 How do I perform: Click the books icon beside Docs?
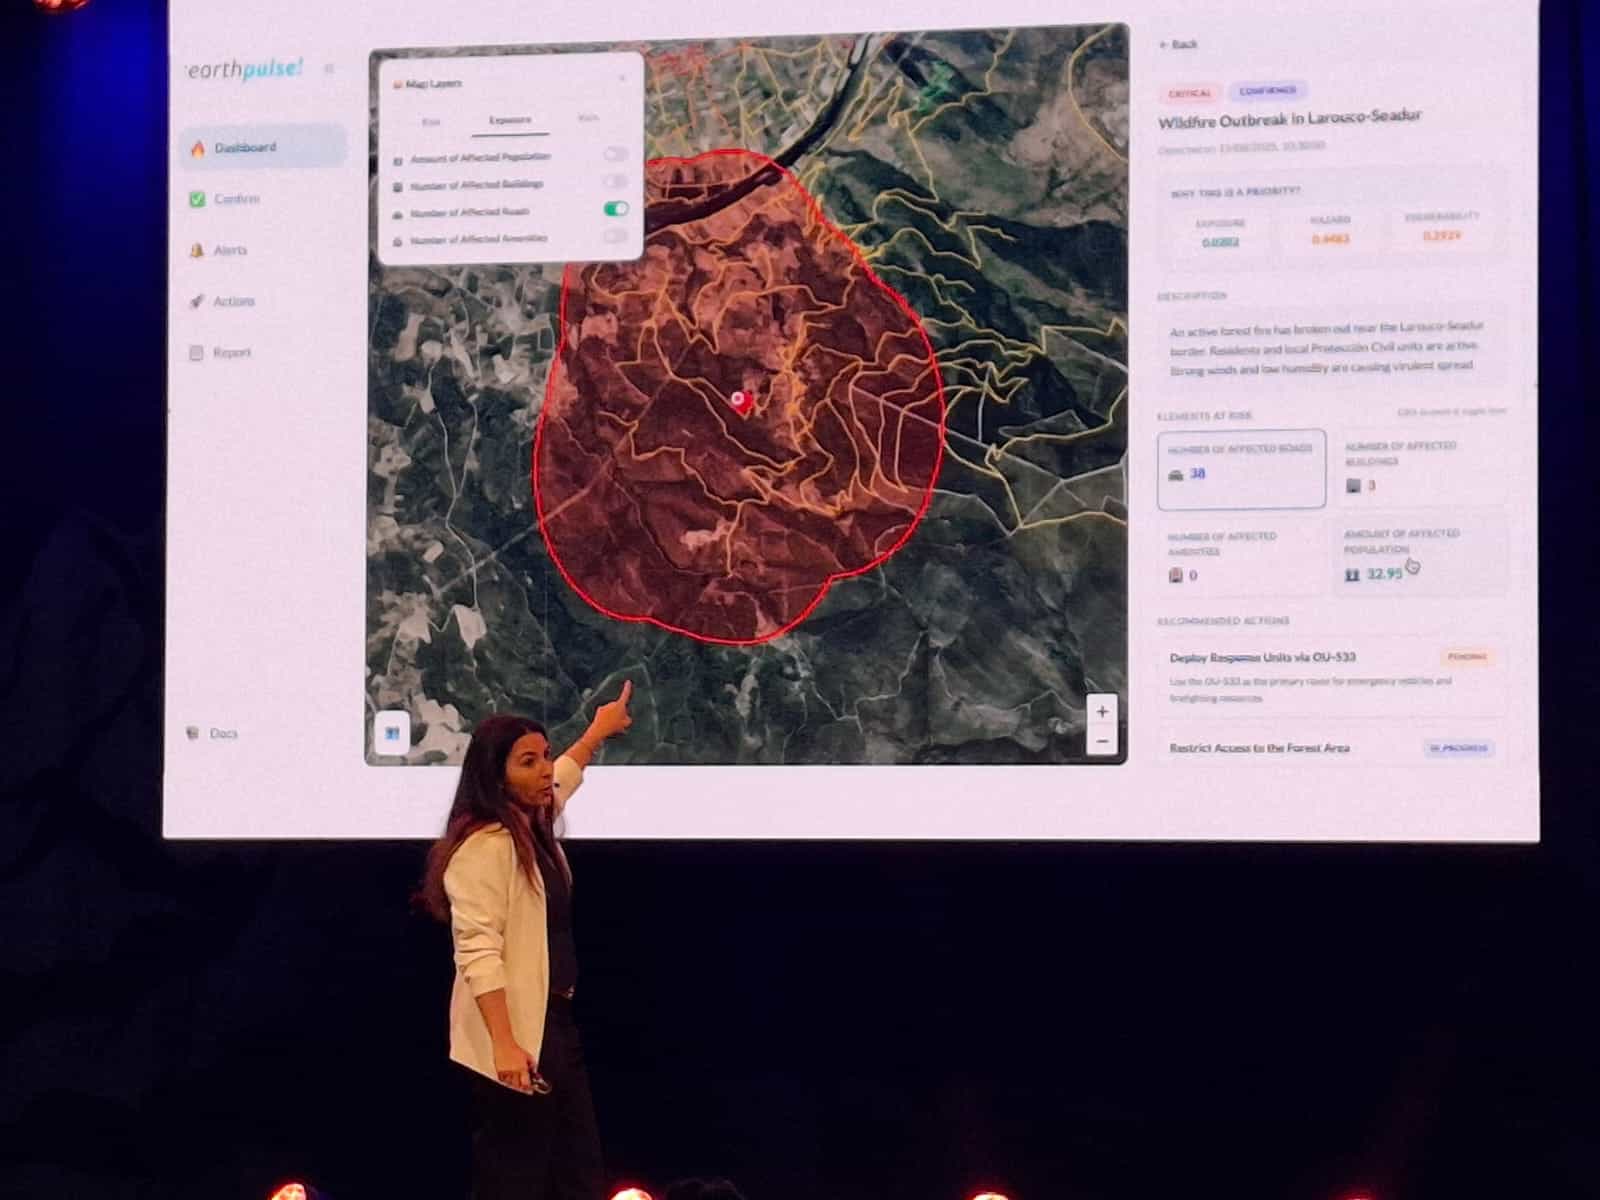click(x=193, y=733)
